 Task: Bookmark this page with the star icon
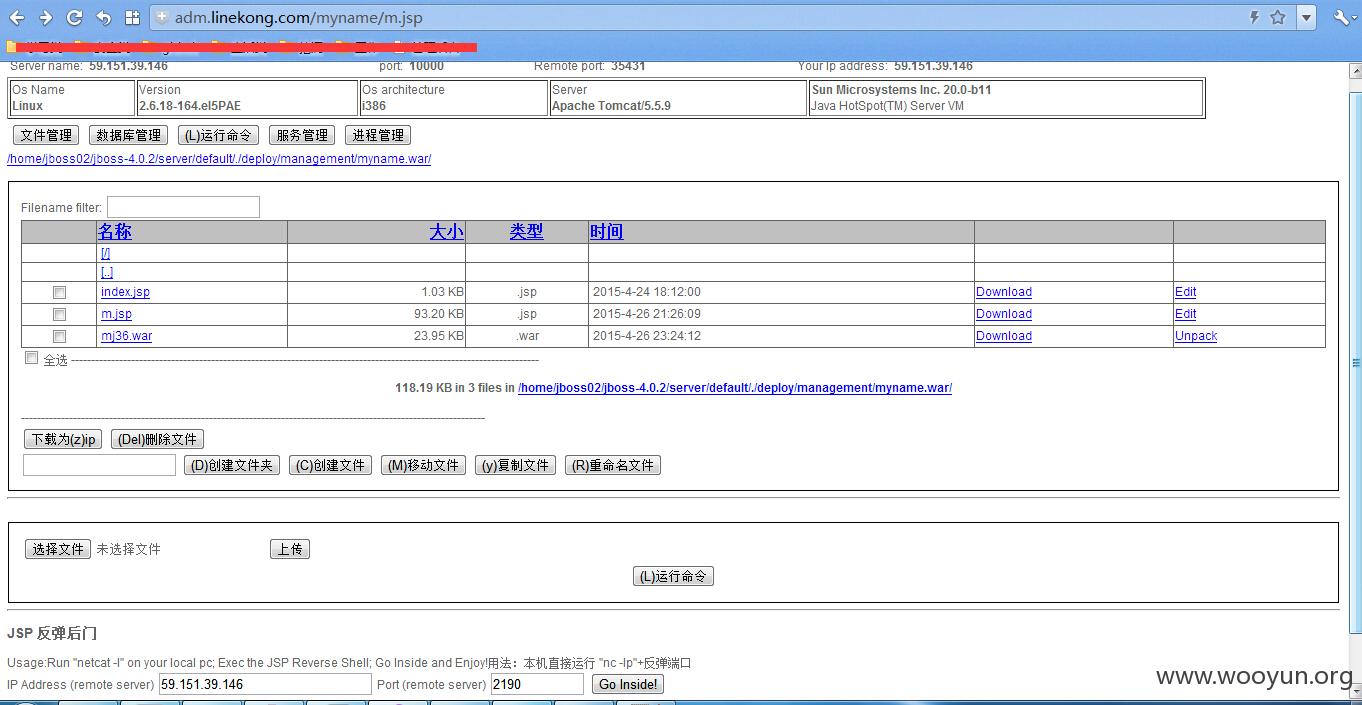[1277, 17]
